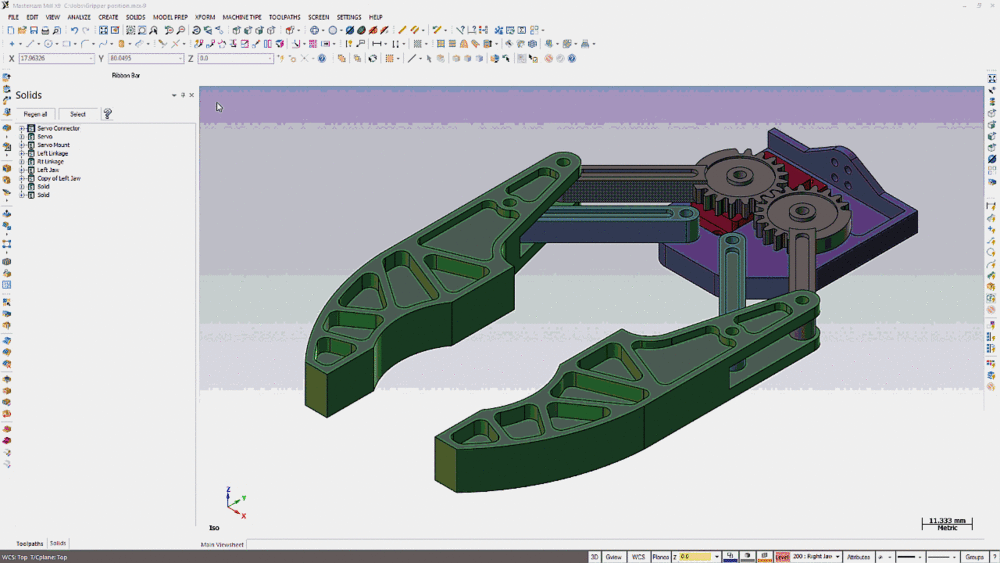1000x563 pixels.
Task: Expand the Servo Connector tree node
Action: (22, 129)
